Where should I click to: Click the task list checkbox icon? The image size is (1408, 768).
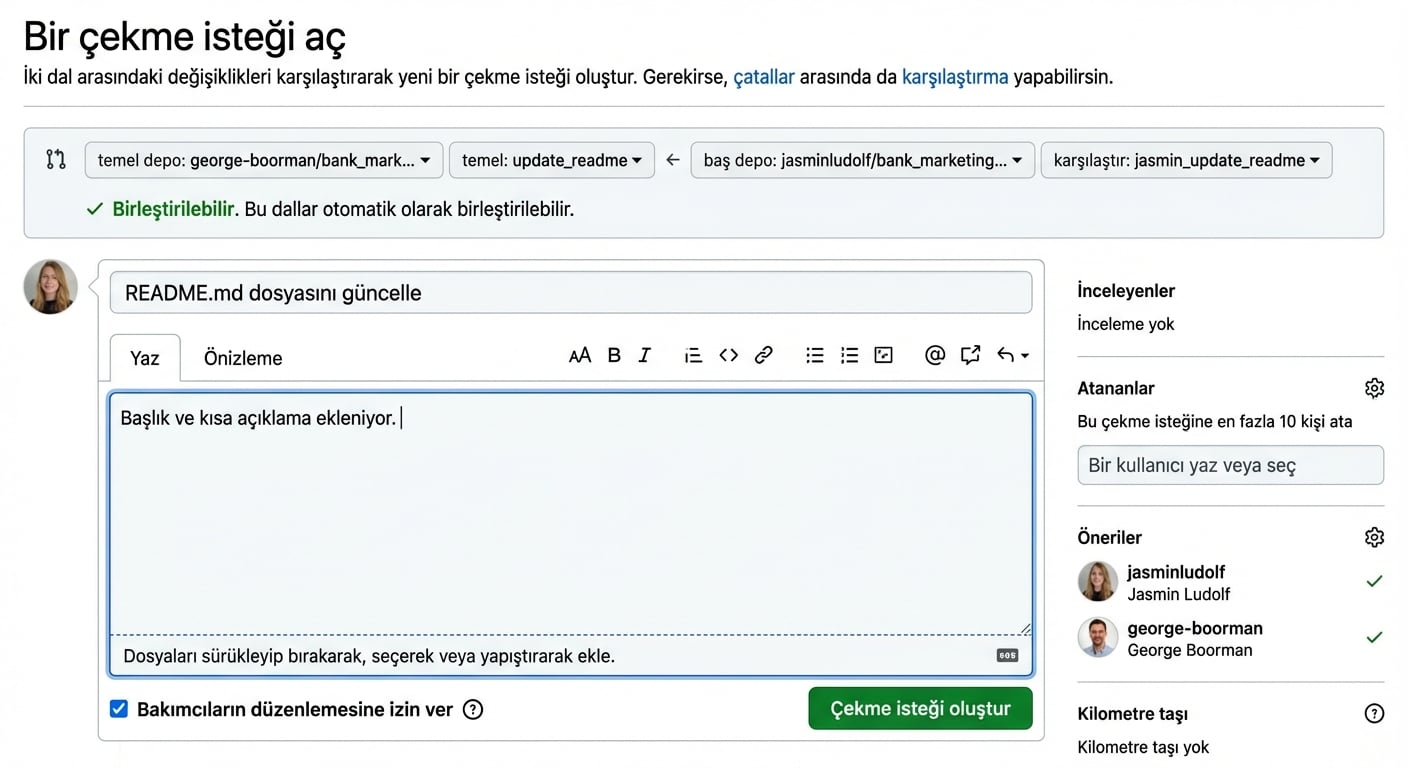pyautogui.click(x=883, y=355)
